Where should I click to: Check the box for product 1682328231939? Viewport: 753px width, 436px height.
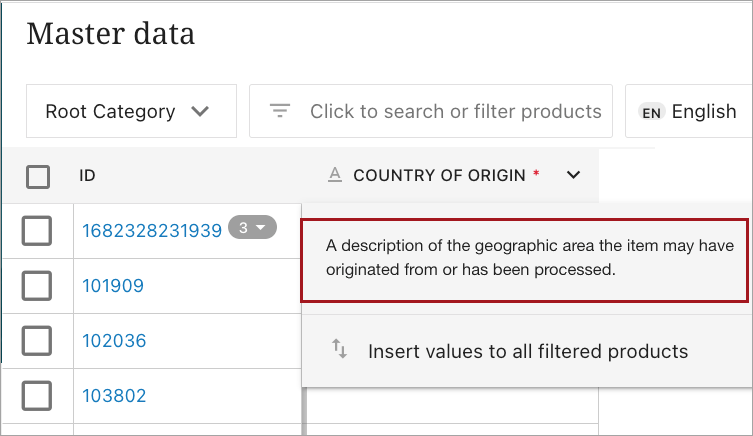(37, 231)
